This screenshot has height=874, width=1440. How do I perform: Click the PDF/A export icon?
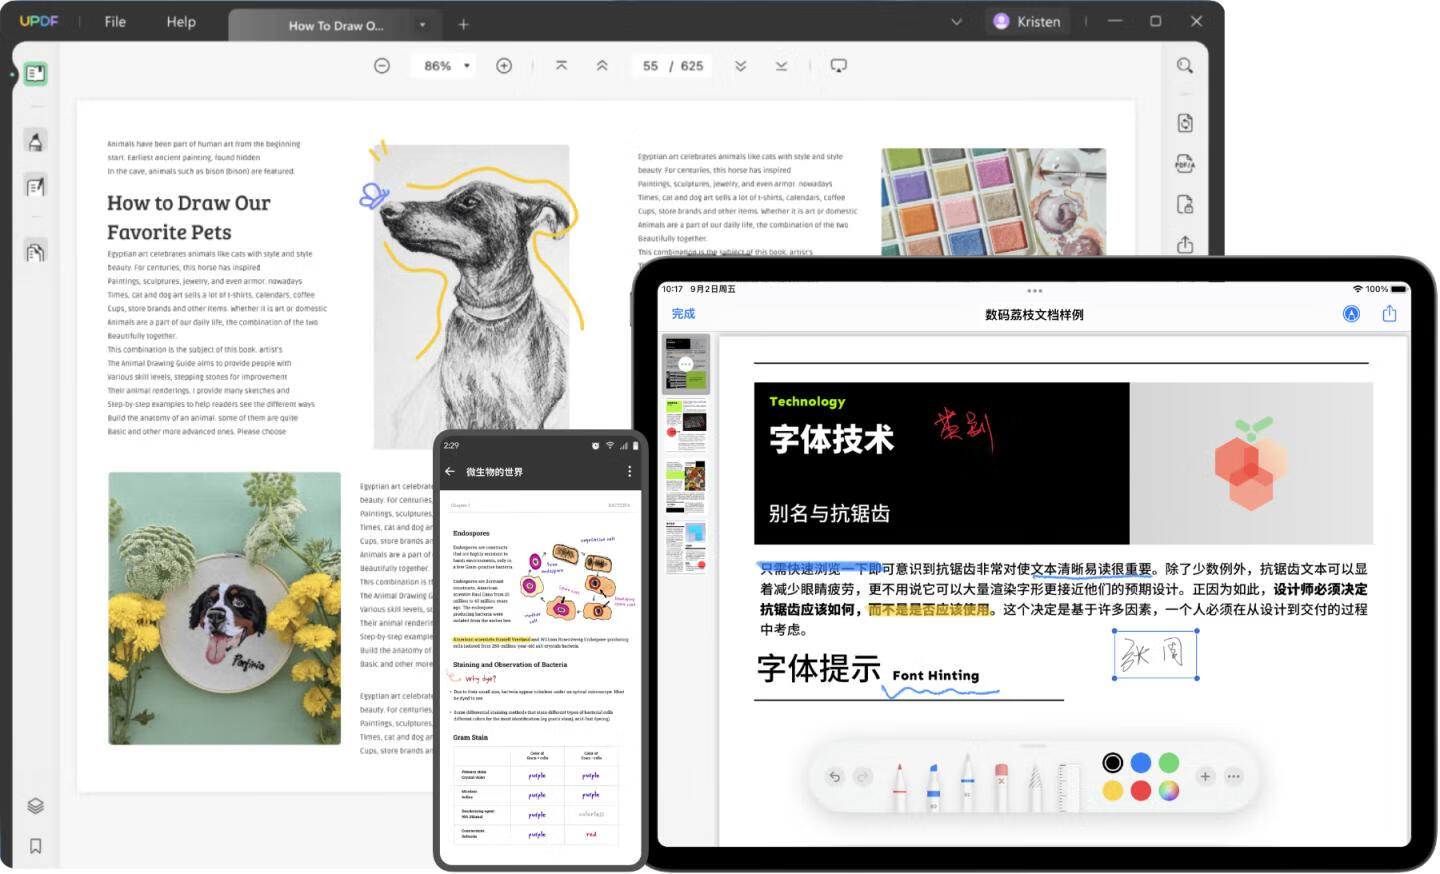(x=1185, y=164)
